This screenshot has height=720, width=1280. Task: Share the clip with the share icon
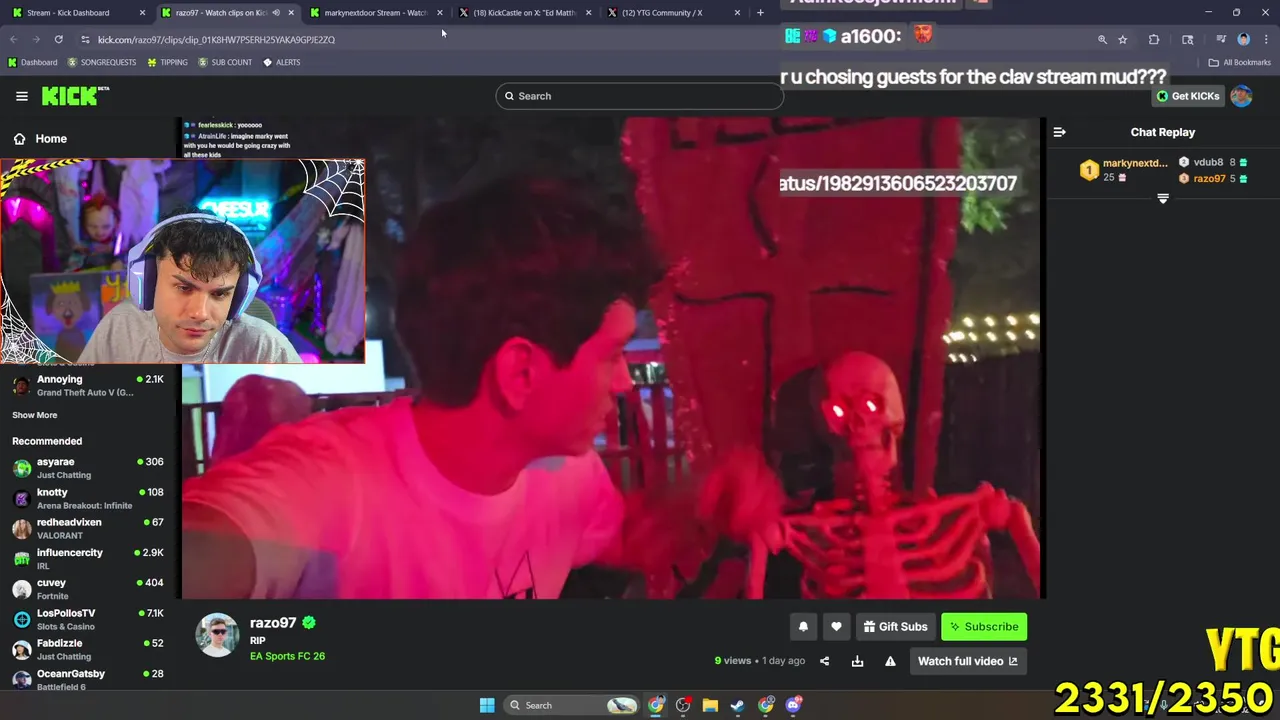[x=824, y=661]
